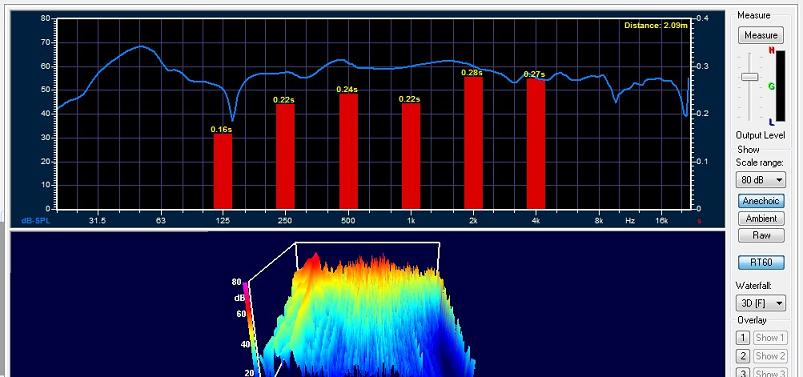Viewport: 803px width, 377px height.
Task: Click the 500 Hz bar labeled 0.24s
Action: [x=348, y=151]
